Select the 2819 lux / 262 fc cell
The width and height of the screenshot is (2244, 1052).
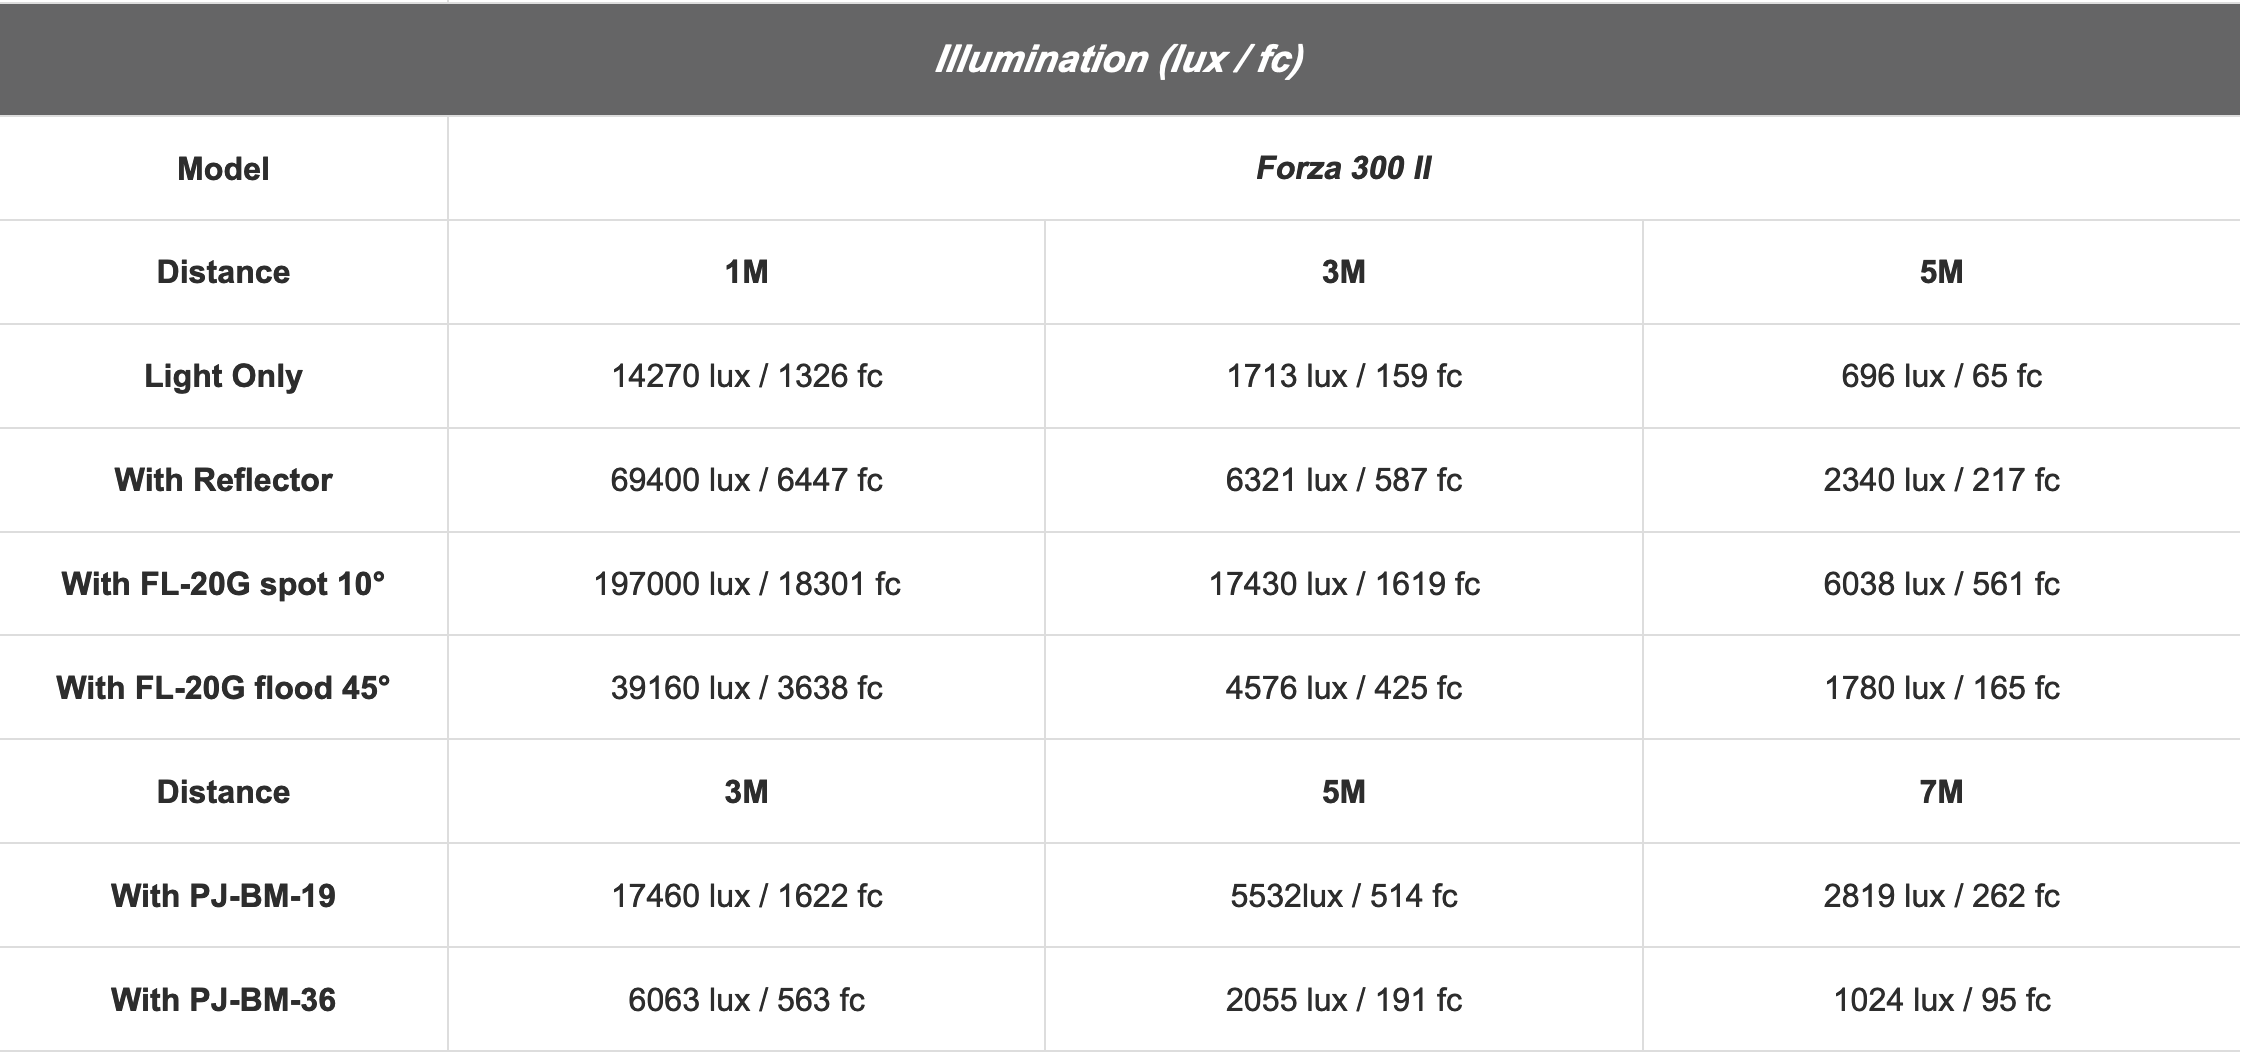click(1941, 896)
